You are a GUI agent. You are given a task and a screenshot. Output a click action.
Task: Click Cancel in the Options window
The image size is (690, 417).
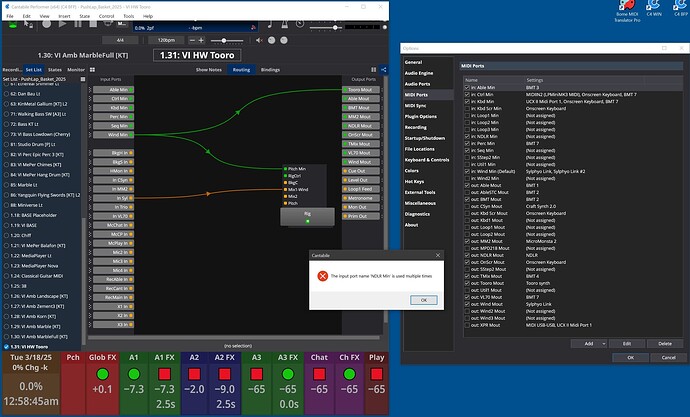[668, 357]
